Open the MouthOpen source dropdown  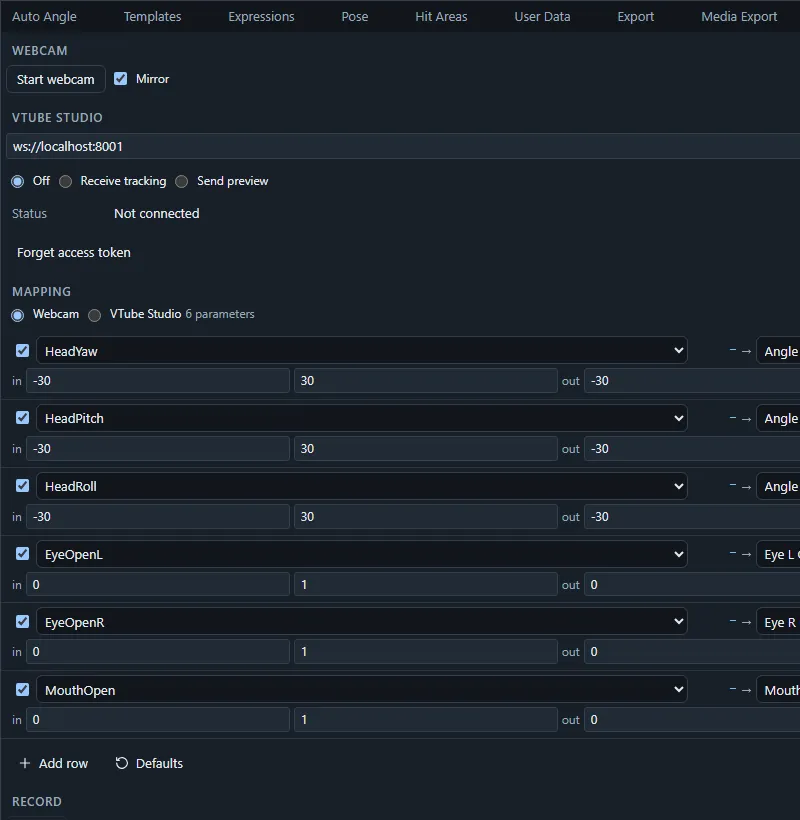point(361,690)
